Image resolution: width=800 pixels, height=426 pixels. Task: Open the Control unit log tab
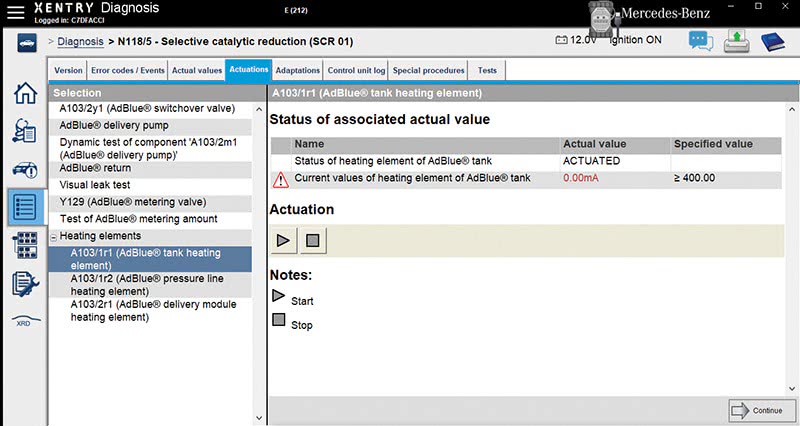click(356, 70)
